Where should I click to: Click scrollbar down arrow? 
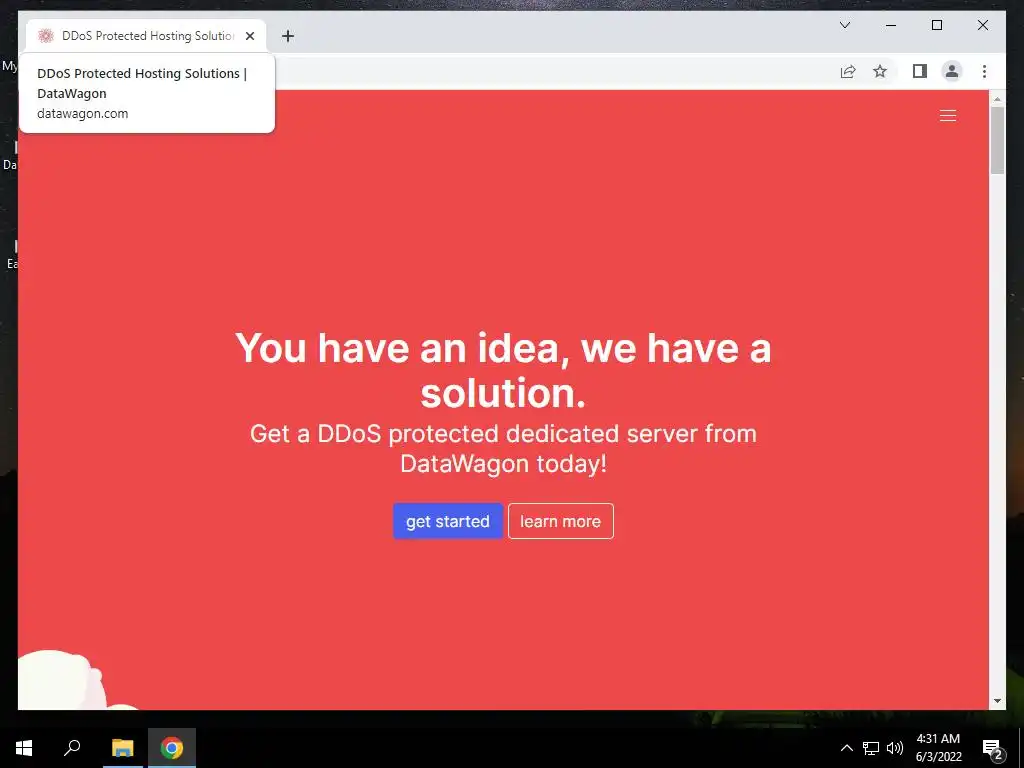point(997,701)
